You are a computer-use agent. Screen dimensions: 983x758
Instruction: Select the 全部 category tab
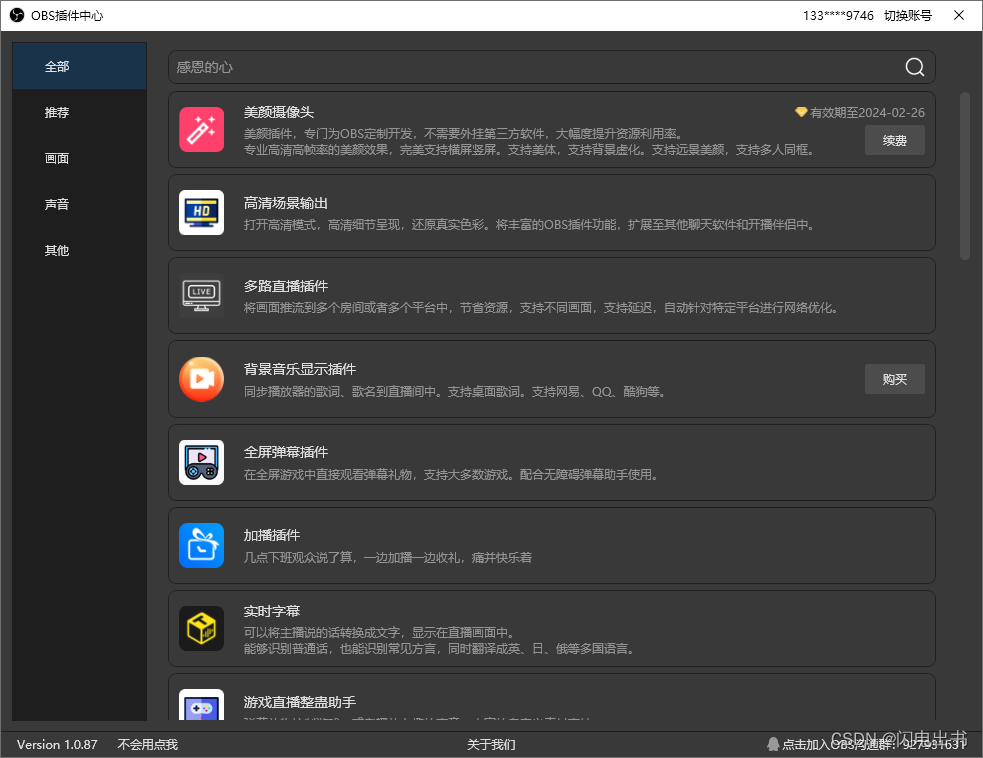(x=80, y=66)
